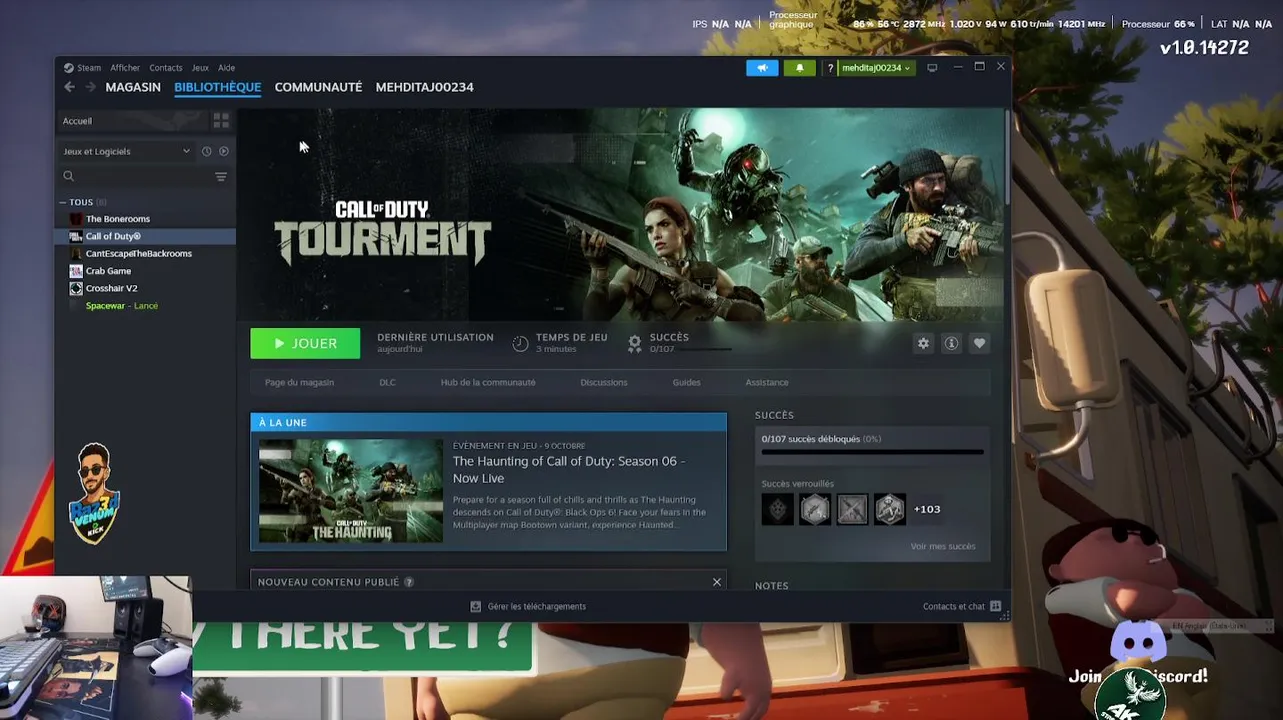
Task: Open collections grid view icon beside Accueil
Action: [221, 121]
